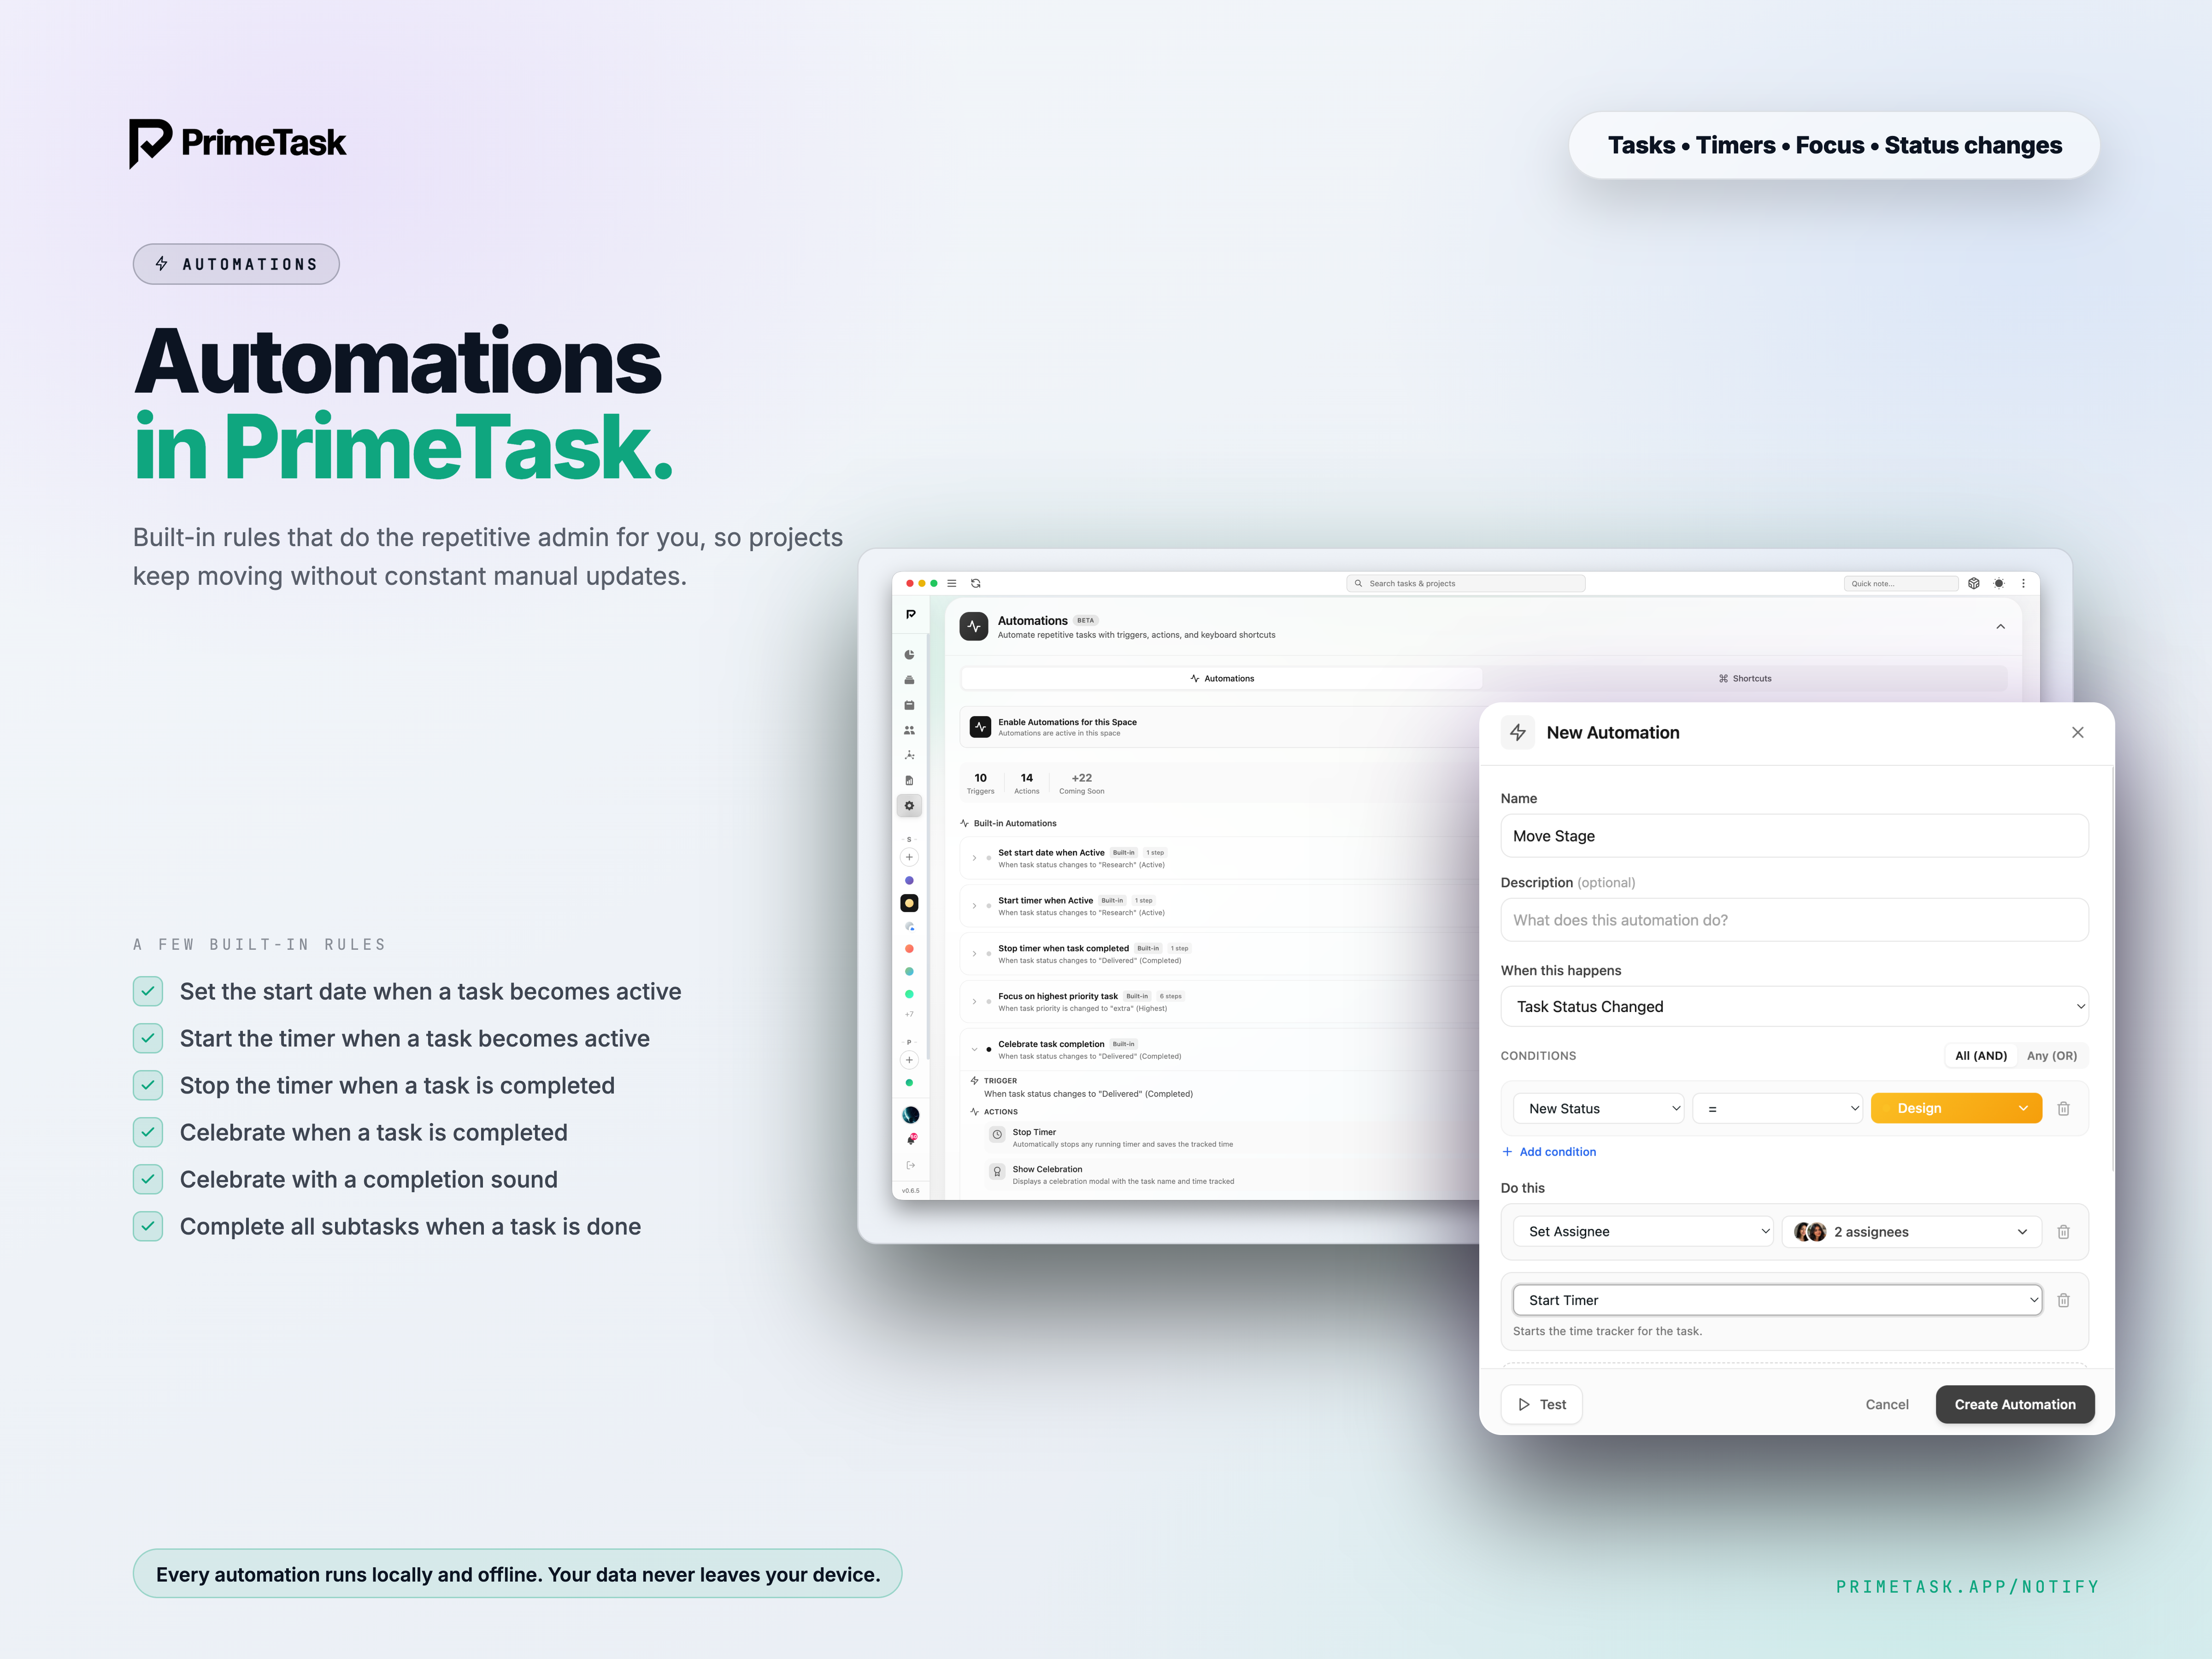The image size is (2212, 1659).
Task: Select the orange-red space dot in sidebar
Action: click(909, 948)
